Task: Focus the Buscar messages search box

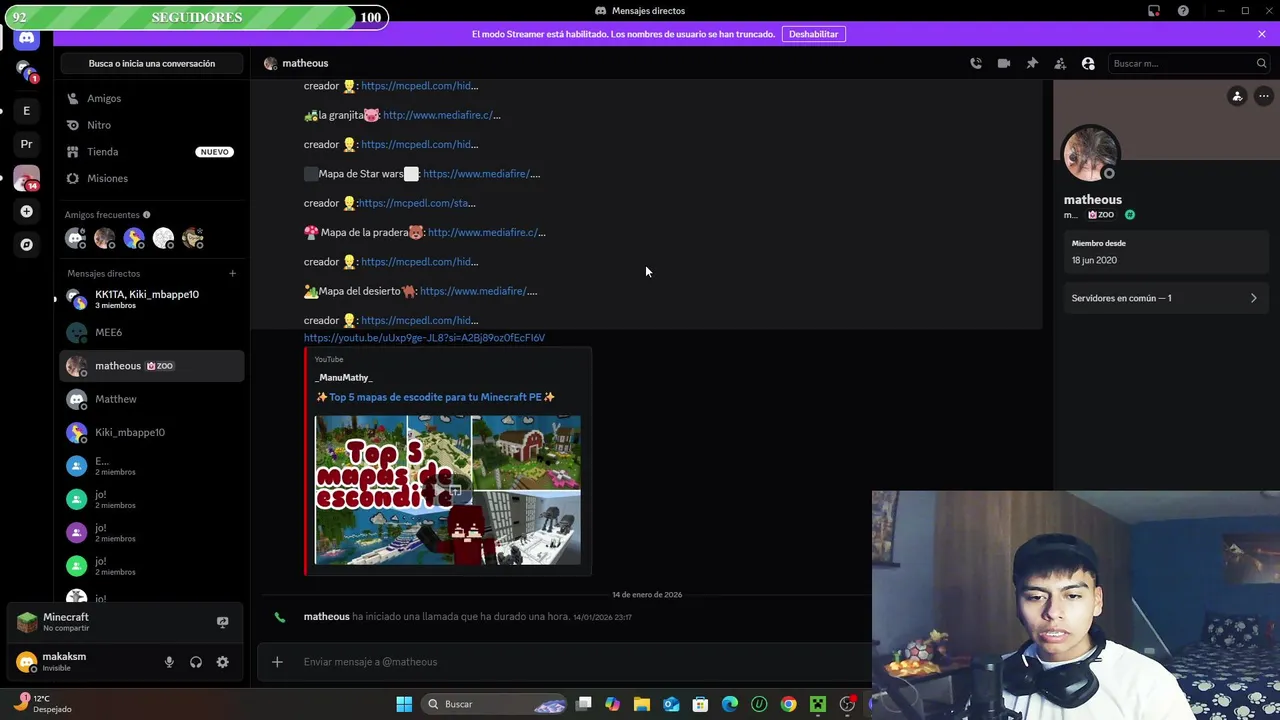Action: pos(1189,63)
